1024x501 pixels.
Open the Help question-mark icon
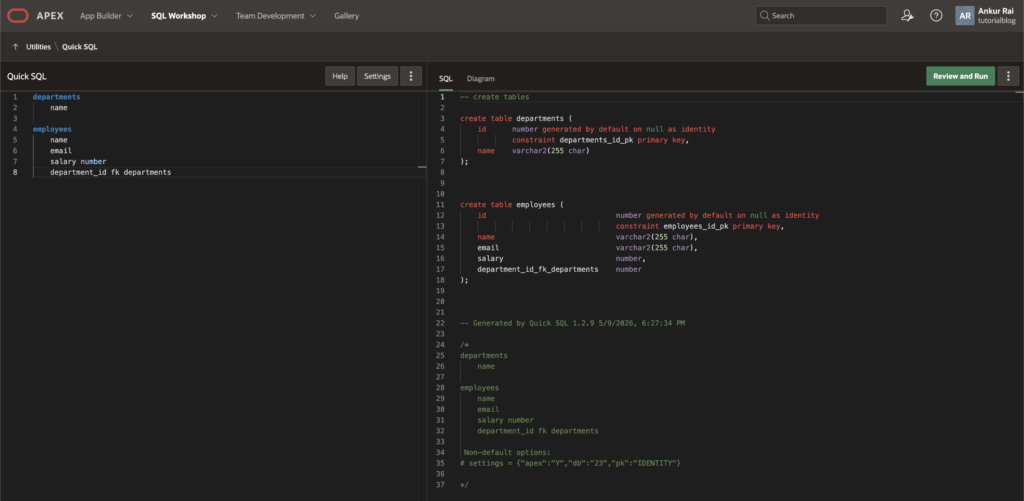click(x=936, y=16)
